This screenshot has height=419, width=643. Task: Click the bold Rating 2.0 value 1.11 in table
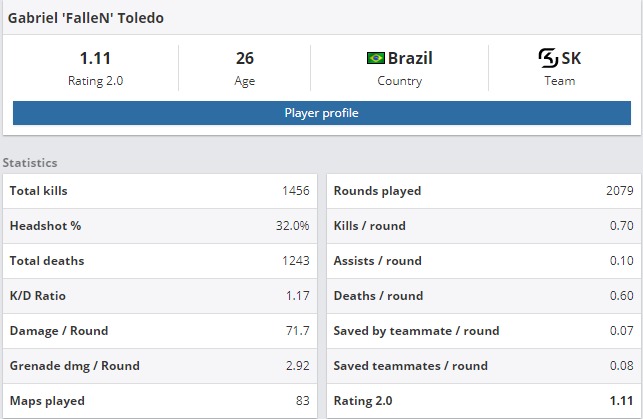tap(622, 401)
